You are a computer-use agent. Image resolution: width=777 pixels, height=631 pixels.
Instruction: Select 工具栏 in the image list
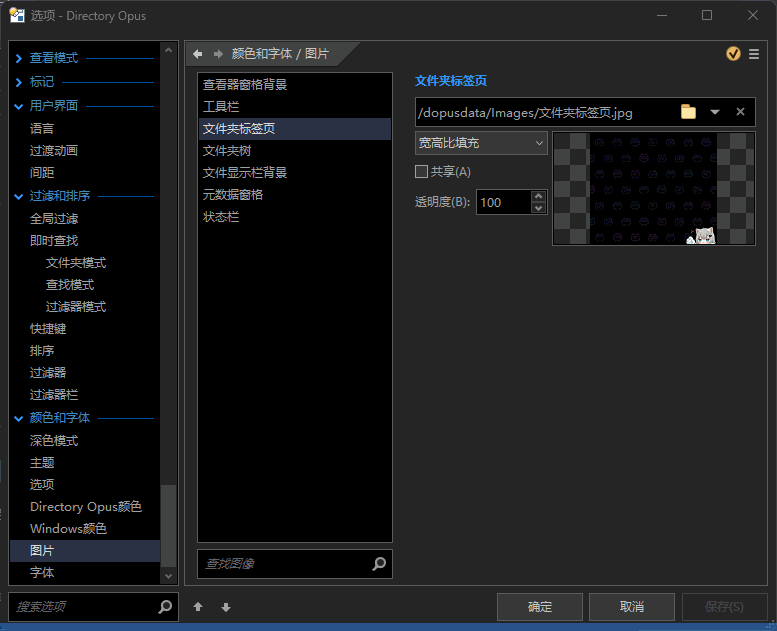(221, 106)
